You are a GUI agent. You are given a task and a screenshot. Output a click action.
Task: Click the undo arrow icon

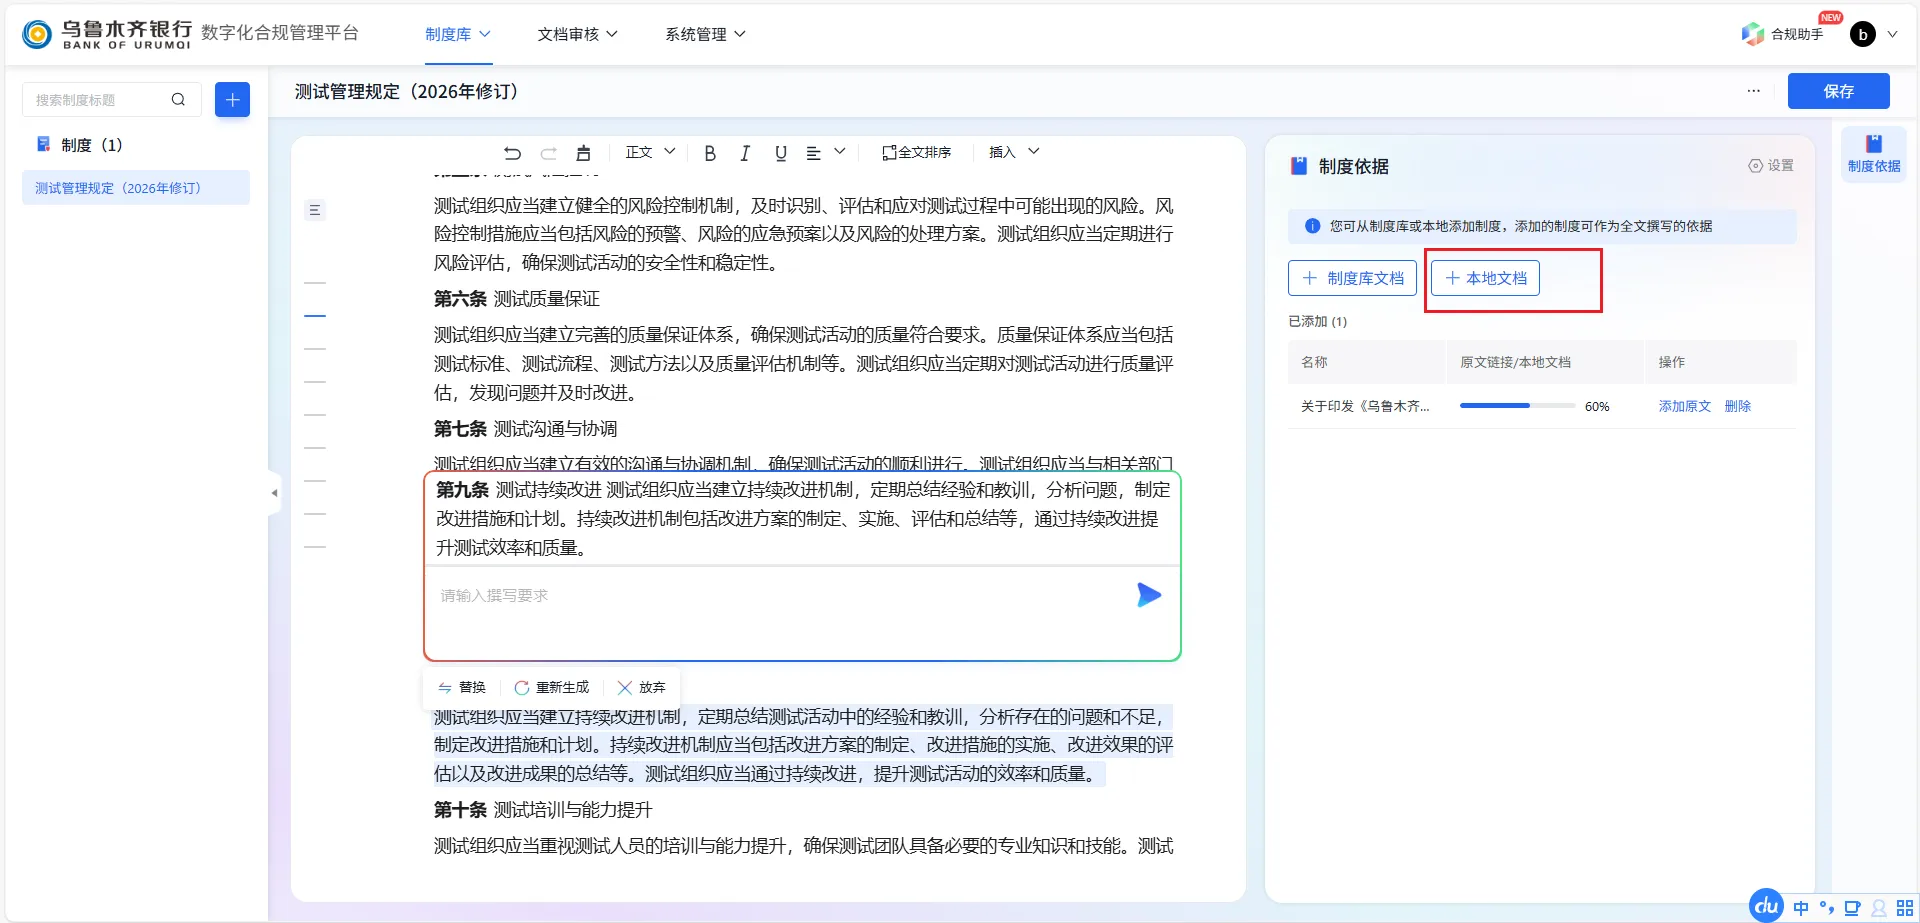pyautogui.click(x=512, y=153)
